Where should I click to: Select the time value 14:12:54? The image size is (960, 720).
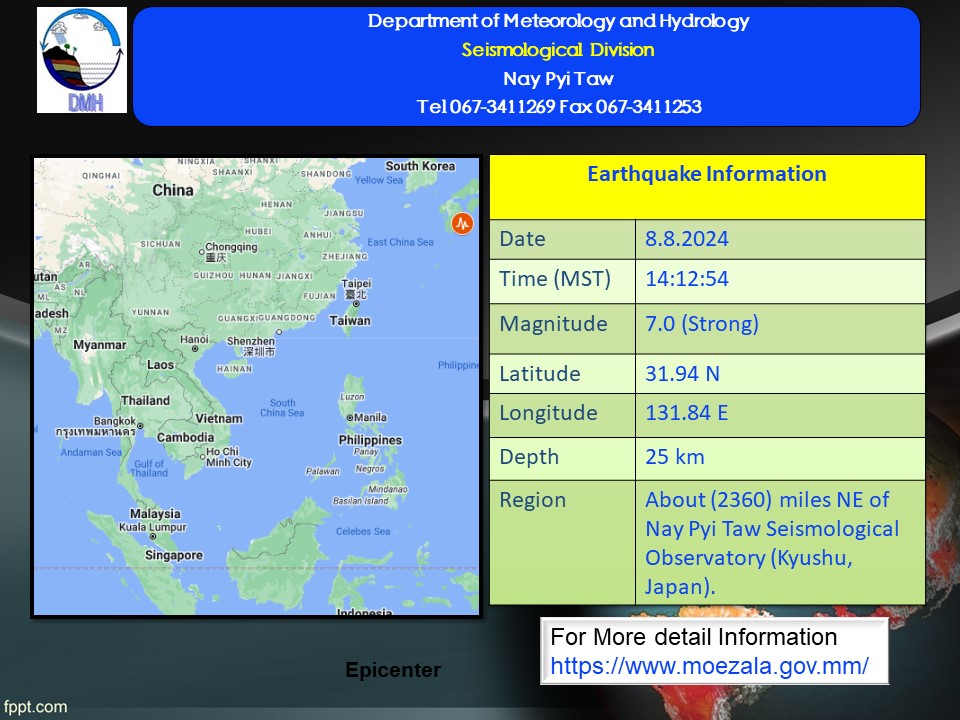687,279
